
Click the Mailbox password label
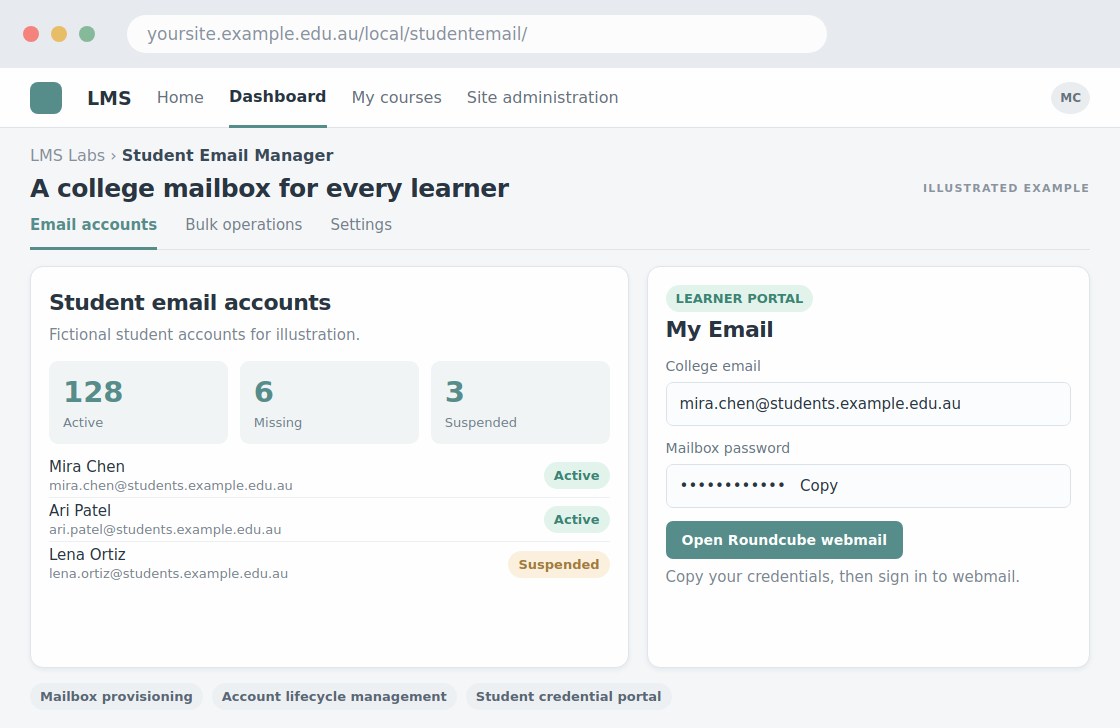click(x=728, y=448)
